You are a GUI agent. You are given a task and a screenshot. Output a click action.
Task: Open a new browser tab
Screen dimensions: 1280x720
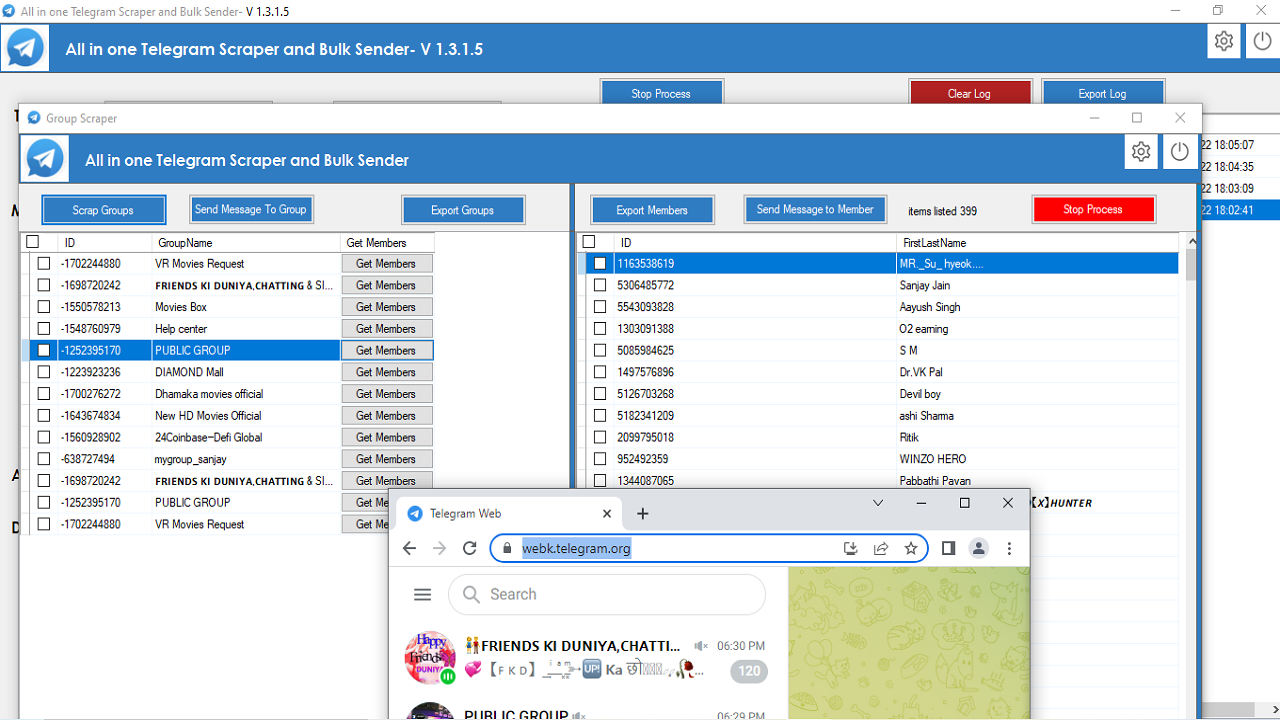643,513
